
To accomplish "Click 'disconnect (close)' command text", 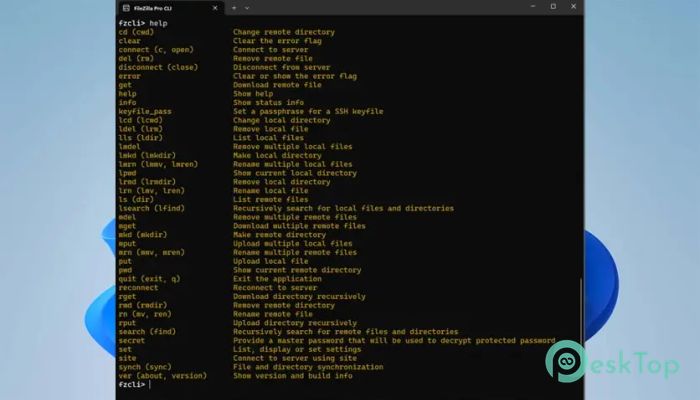I will (x=158, y=67).
